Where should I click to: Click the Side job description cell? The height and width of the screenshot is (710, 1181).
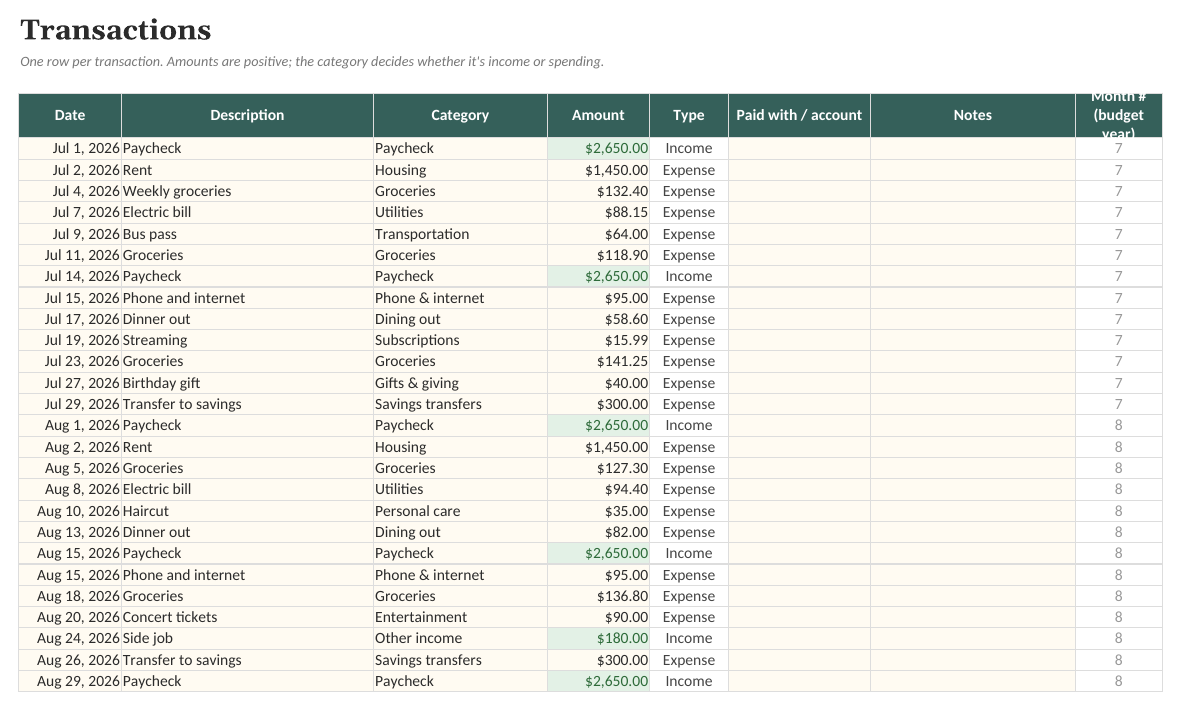[247, 638]
